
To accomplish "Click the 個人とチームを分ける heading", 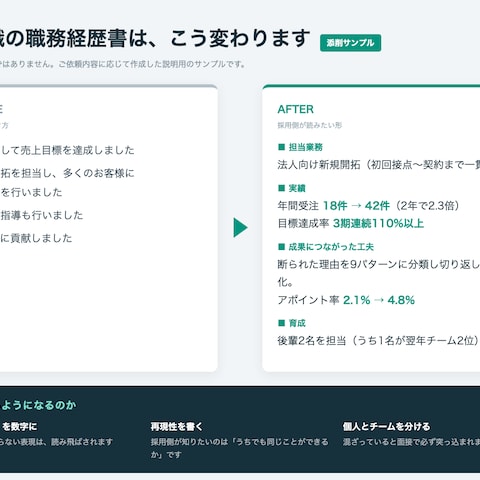I will [387, 426].
